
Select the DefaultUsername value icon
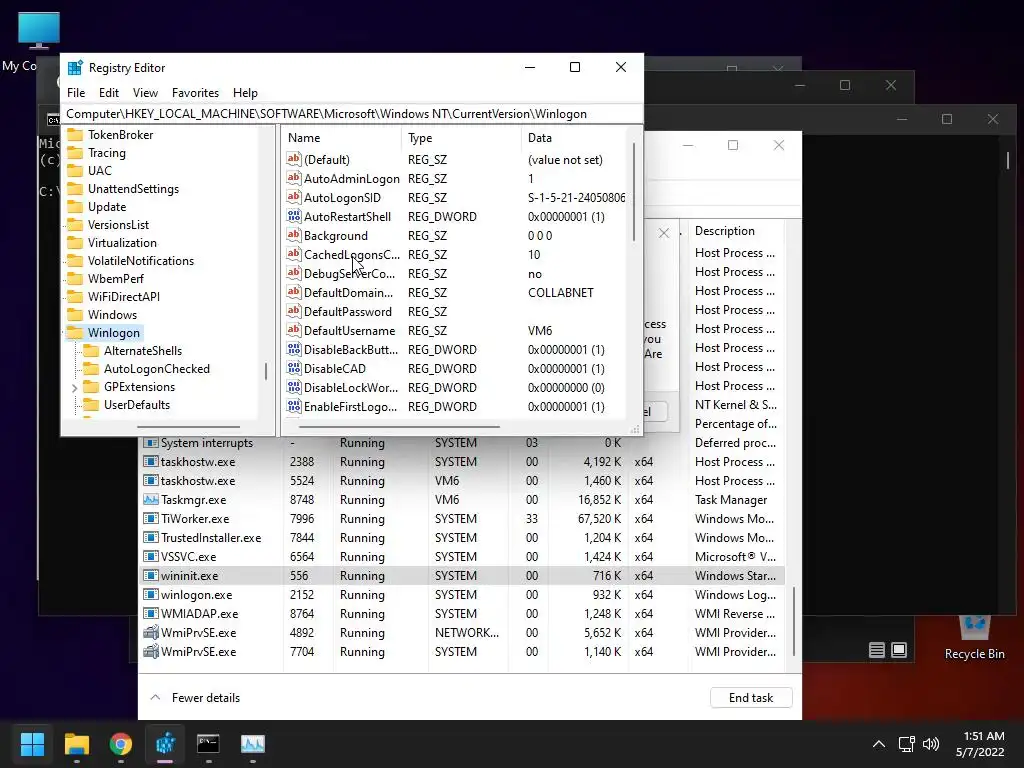coord(294,330)
